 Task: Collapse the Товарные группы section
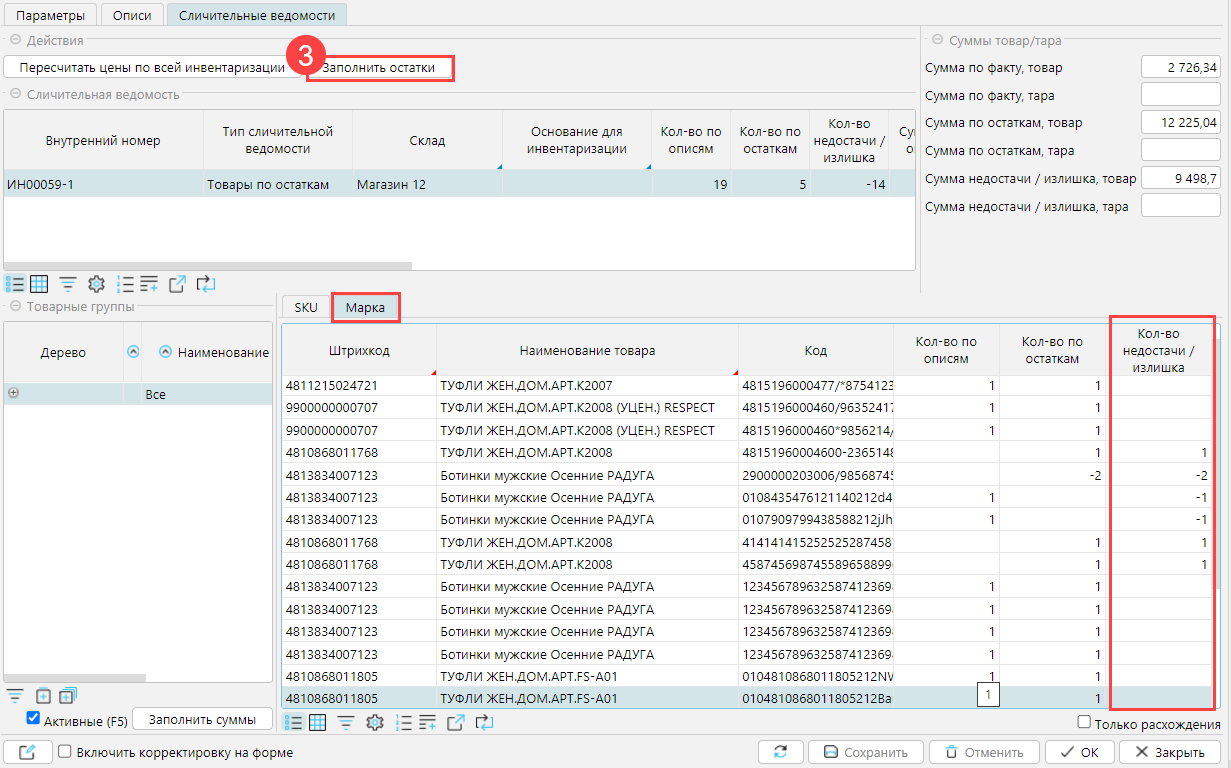(x=15, y=306)
